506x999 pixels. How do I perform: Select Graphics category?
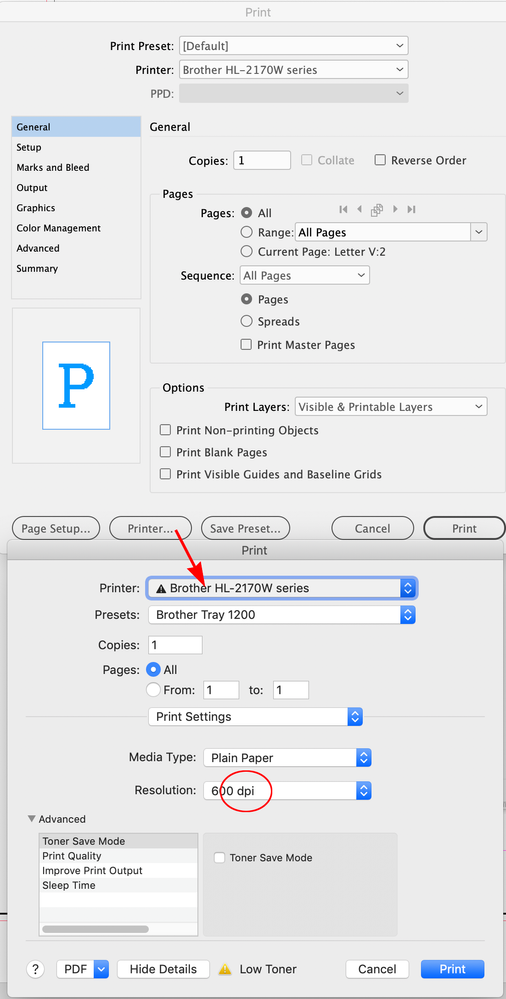76,208
